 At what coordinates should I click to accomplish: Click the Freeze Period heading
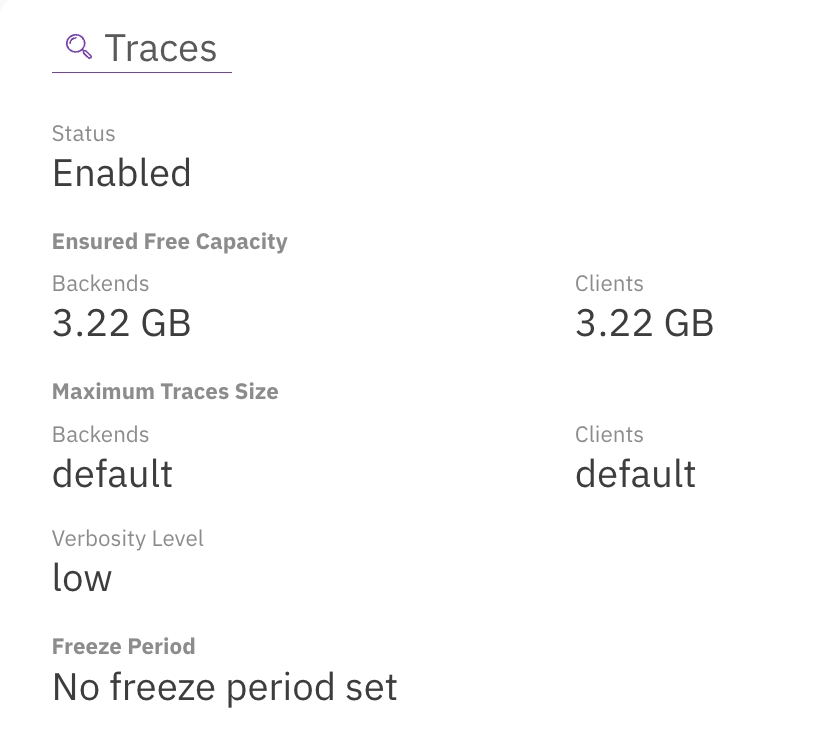click(123, 646)
